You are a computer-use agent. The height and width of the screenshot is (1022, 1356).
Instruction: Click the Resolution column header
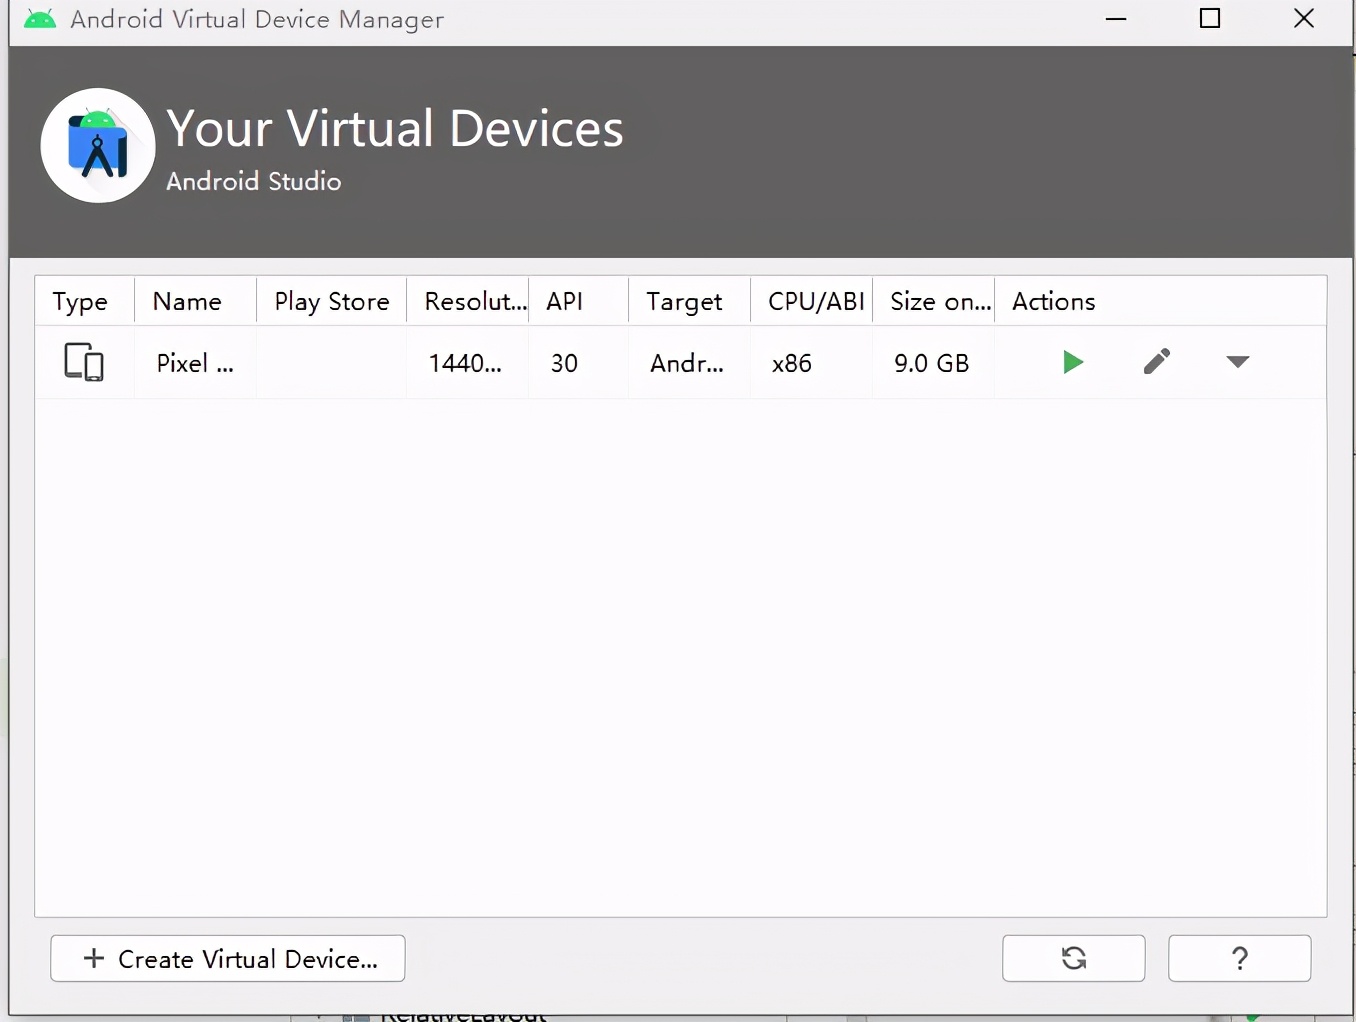click(x=473, y=301)
